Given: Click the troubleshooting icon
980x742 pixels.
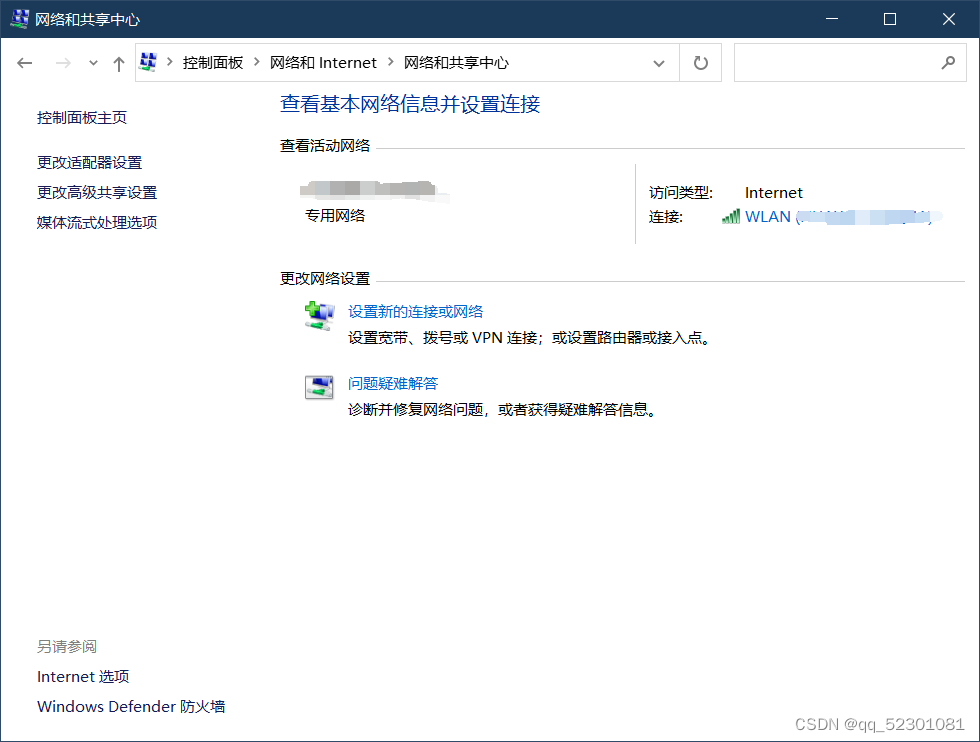Looking at the screenshot, I should click(x=319, y=387).
